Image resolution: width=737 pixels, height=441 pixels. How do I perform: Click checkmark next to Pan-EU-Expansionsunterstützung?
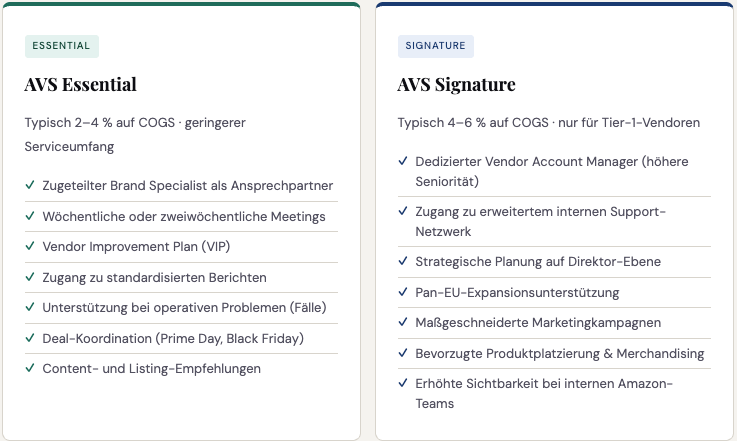point(403,292)
